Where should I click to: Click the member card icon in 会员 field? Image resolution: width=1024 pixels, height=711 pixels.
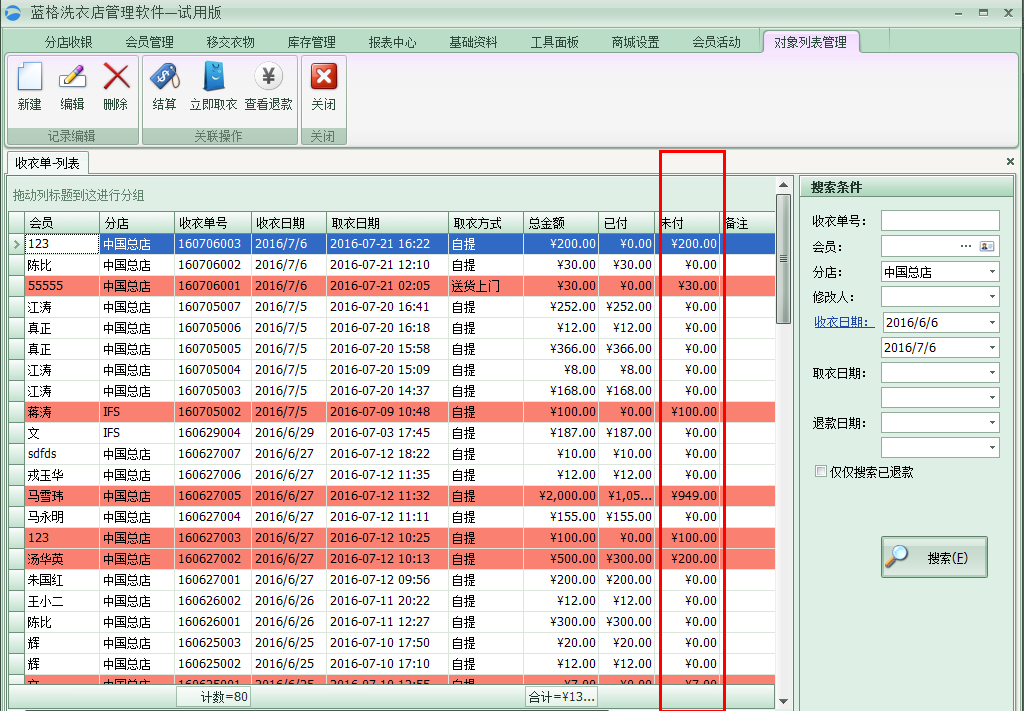[986, 246]
